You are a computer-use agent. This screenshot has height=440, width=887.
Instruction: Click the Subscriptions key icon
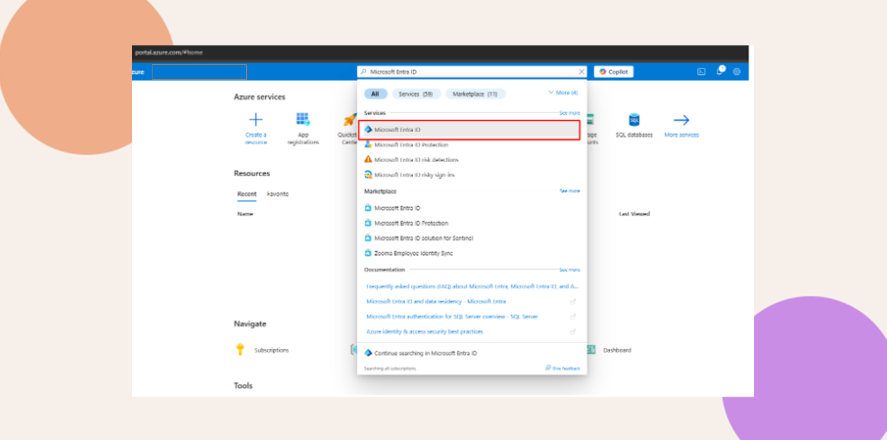click(x=240, y=350)
